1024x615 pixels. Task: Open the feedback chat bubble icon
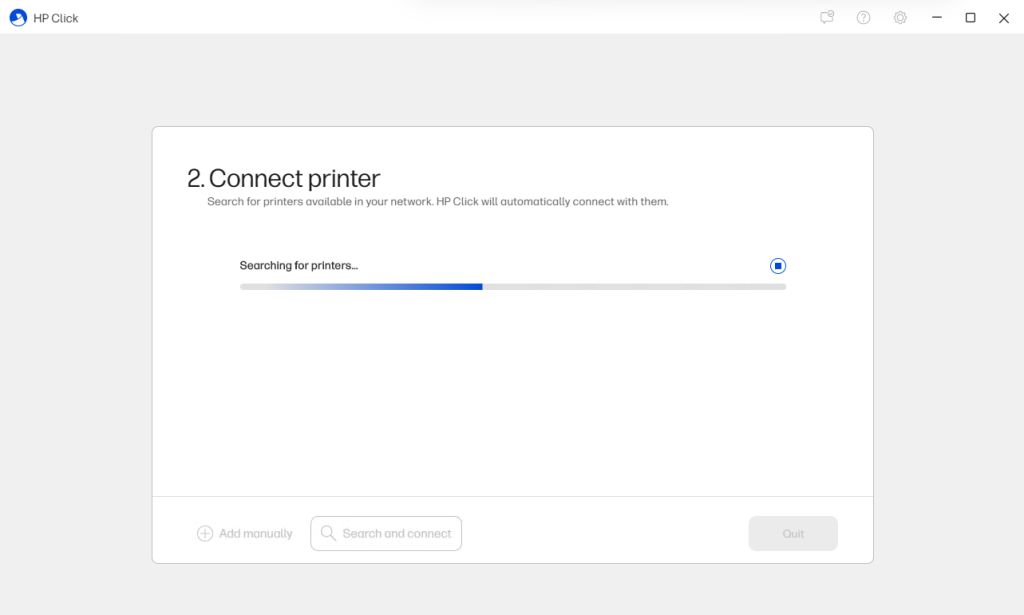click(827, 18)
